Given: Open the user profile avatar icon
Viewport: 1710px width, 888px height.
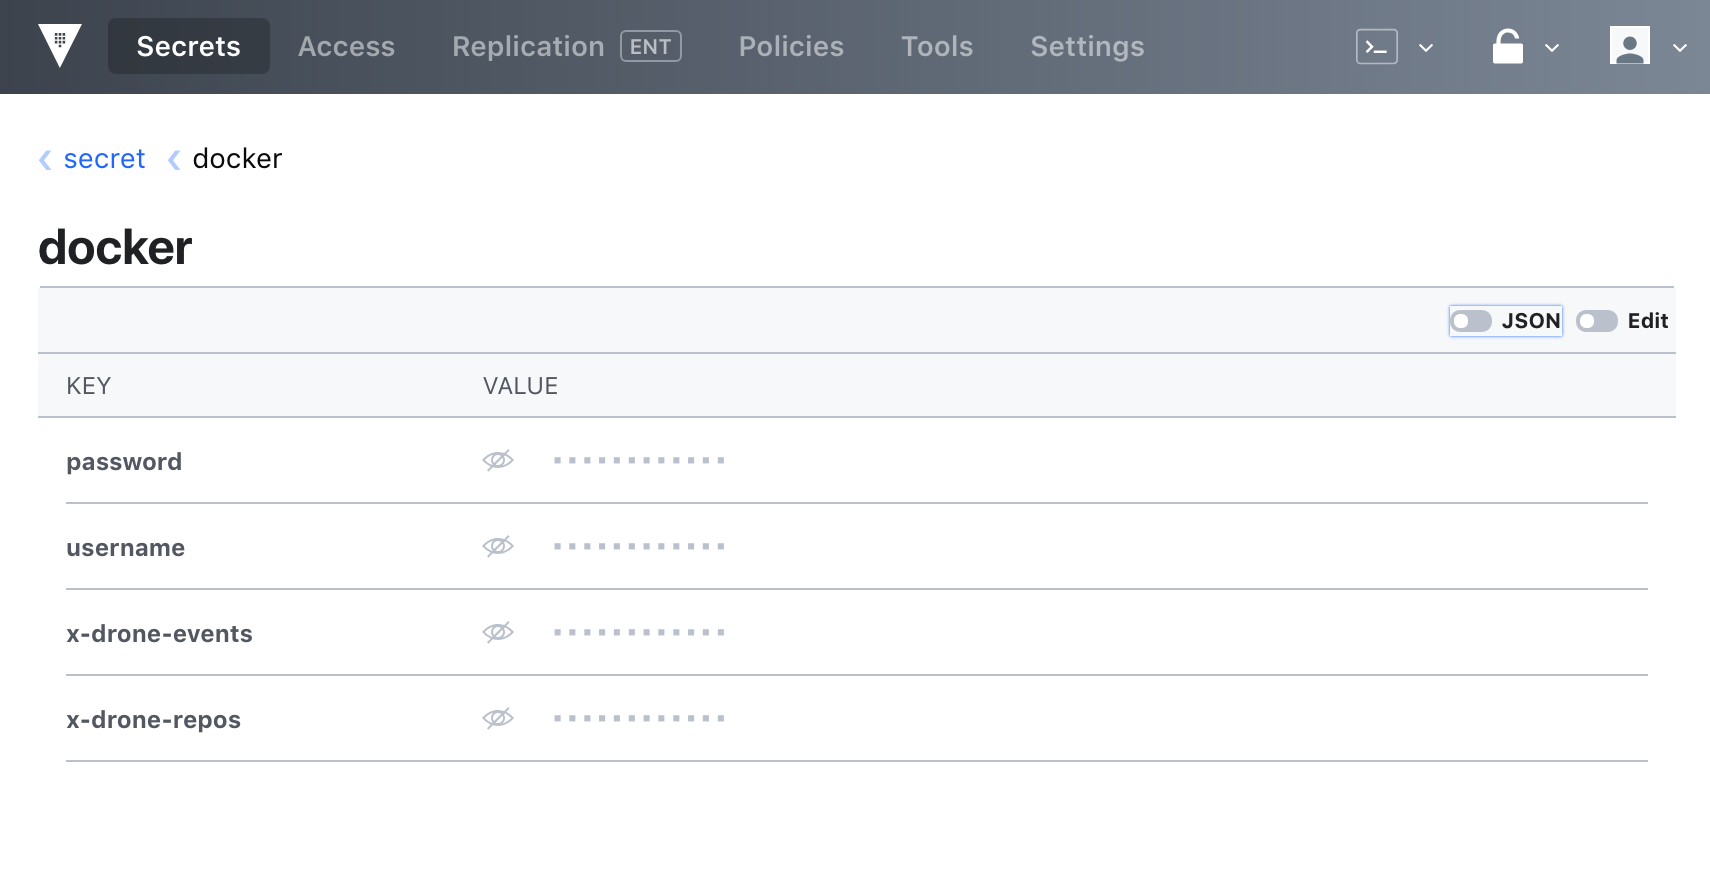Looking at the screenshot, I should 1630,46.
